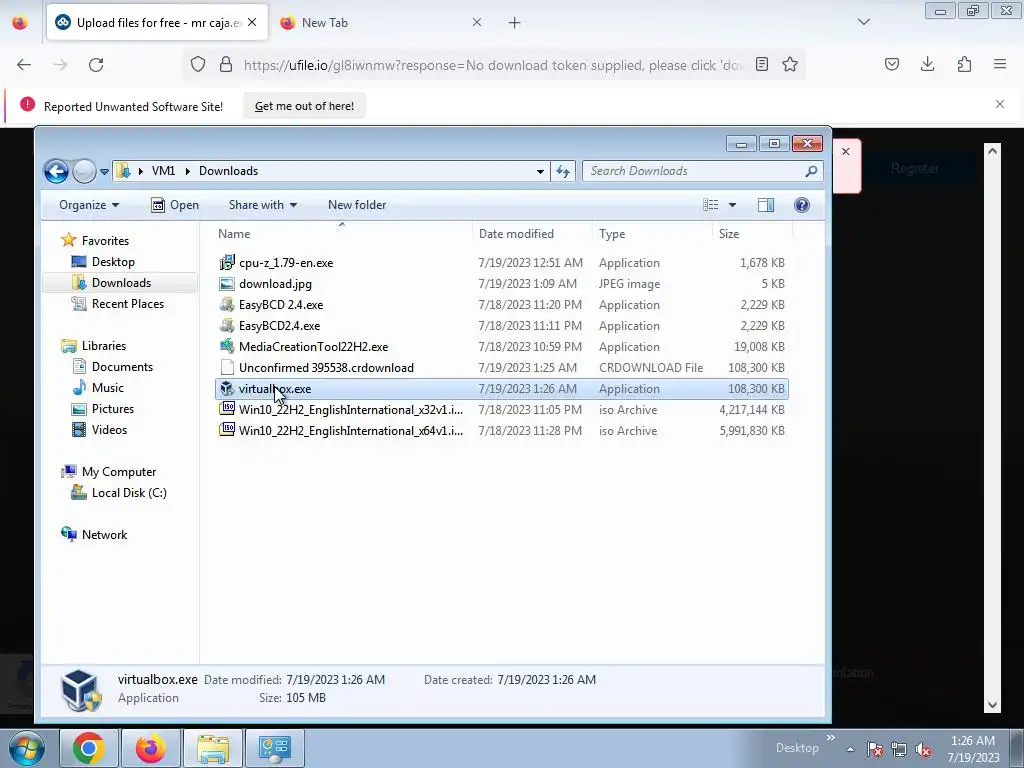The image size is (1024, 768).
Task: Toggle reader view in address bar
Action: coord(761,64)
